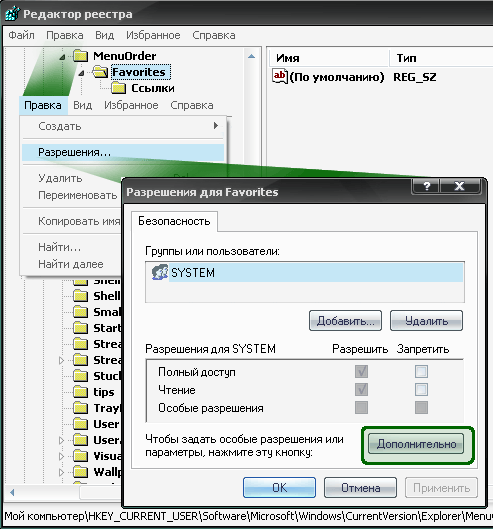The image size is (493, 529).
Task: Open the Справка menu in top menu bar
Action: click(x=214, y=35)
